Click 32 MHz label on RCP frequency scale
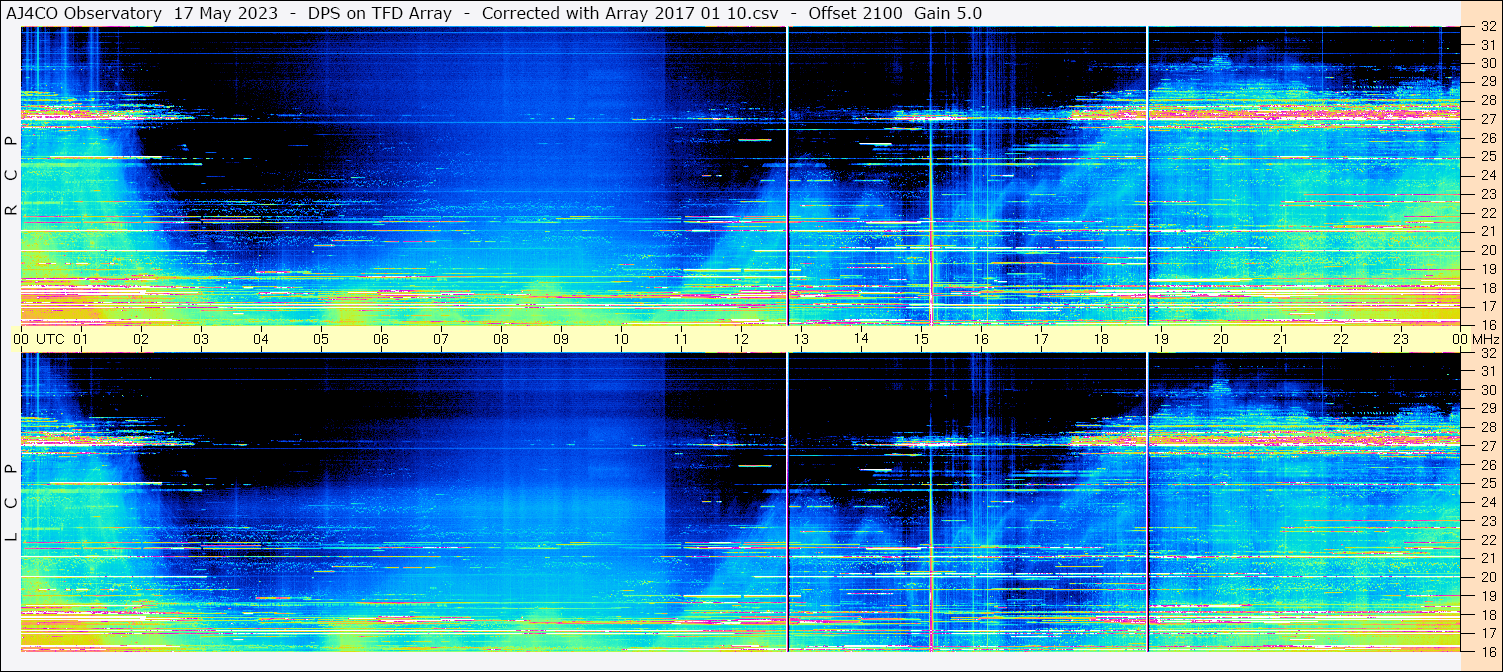1503x672 pixels. 1487,27
